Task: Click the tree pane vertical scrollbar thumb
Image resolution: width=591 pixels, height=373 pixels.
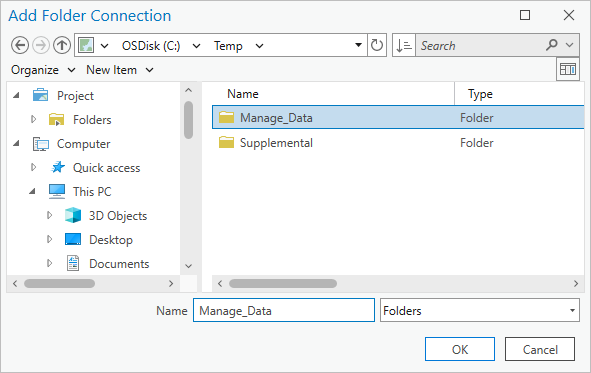Action: (188, 120)
